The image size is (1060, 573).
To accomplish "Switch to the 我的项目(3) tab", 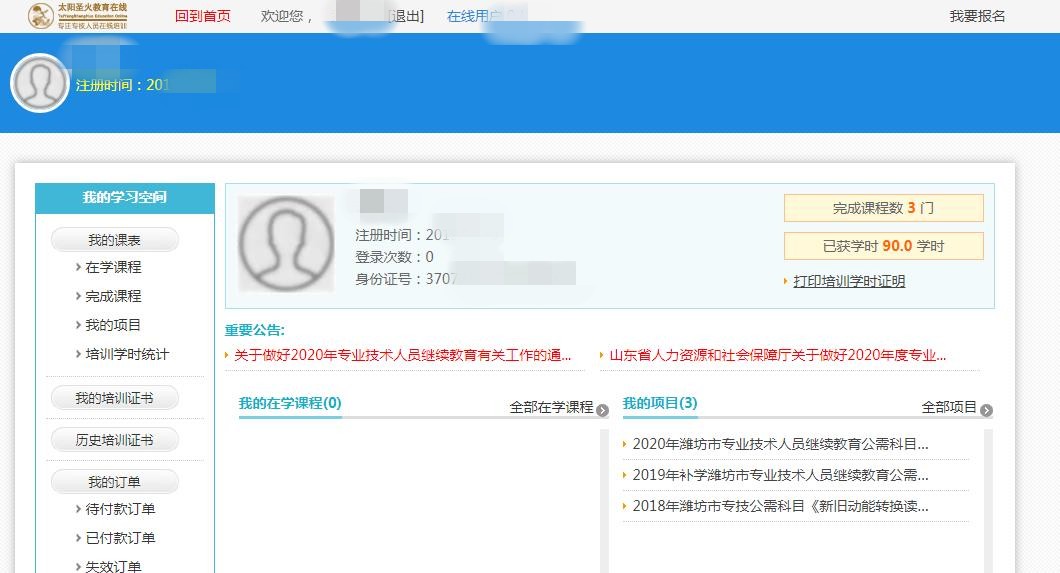I will [x=660, y=403].
